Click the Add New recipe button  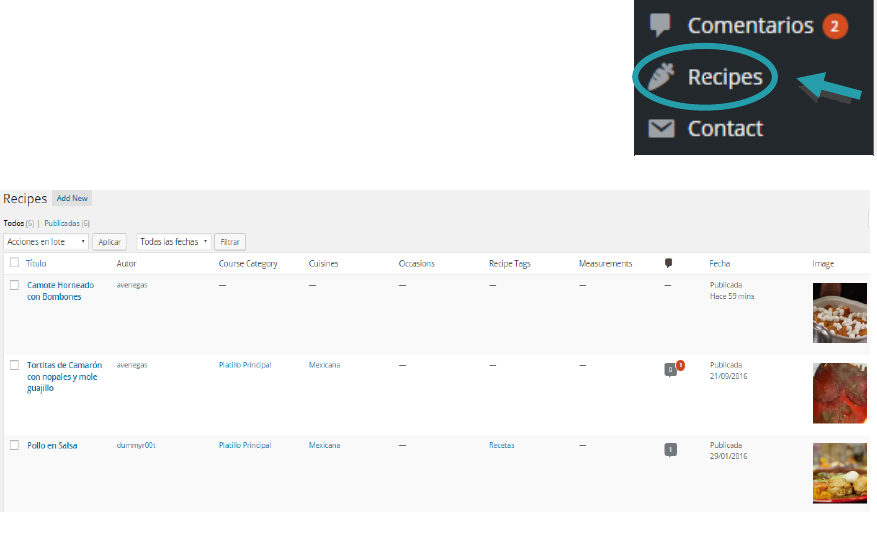click(72, 198)
